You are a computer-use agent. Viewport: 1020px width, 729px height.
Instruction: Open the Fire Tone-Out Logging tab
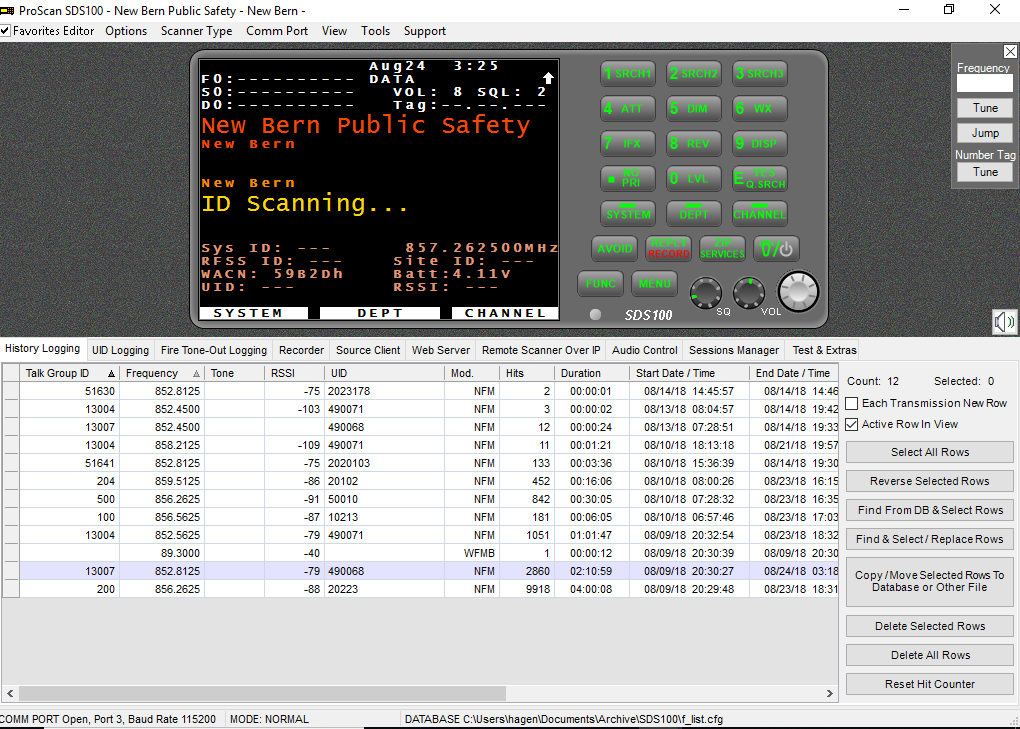(x=213, y=350)
